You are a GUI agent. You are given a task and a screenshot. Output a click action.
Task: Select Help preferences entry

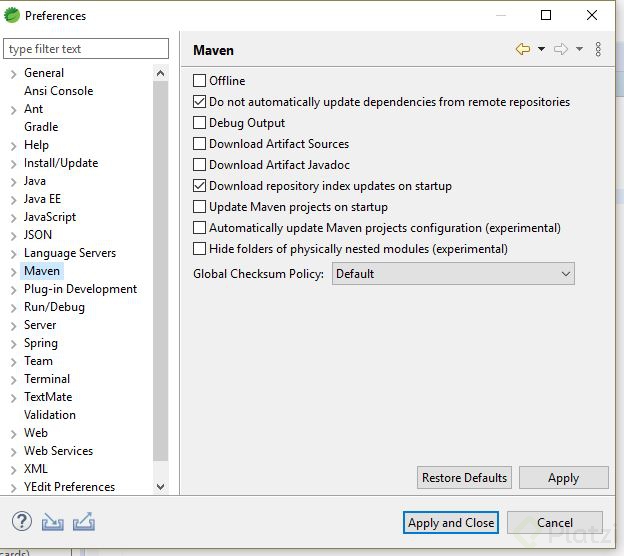[x=36, y=145]
